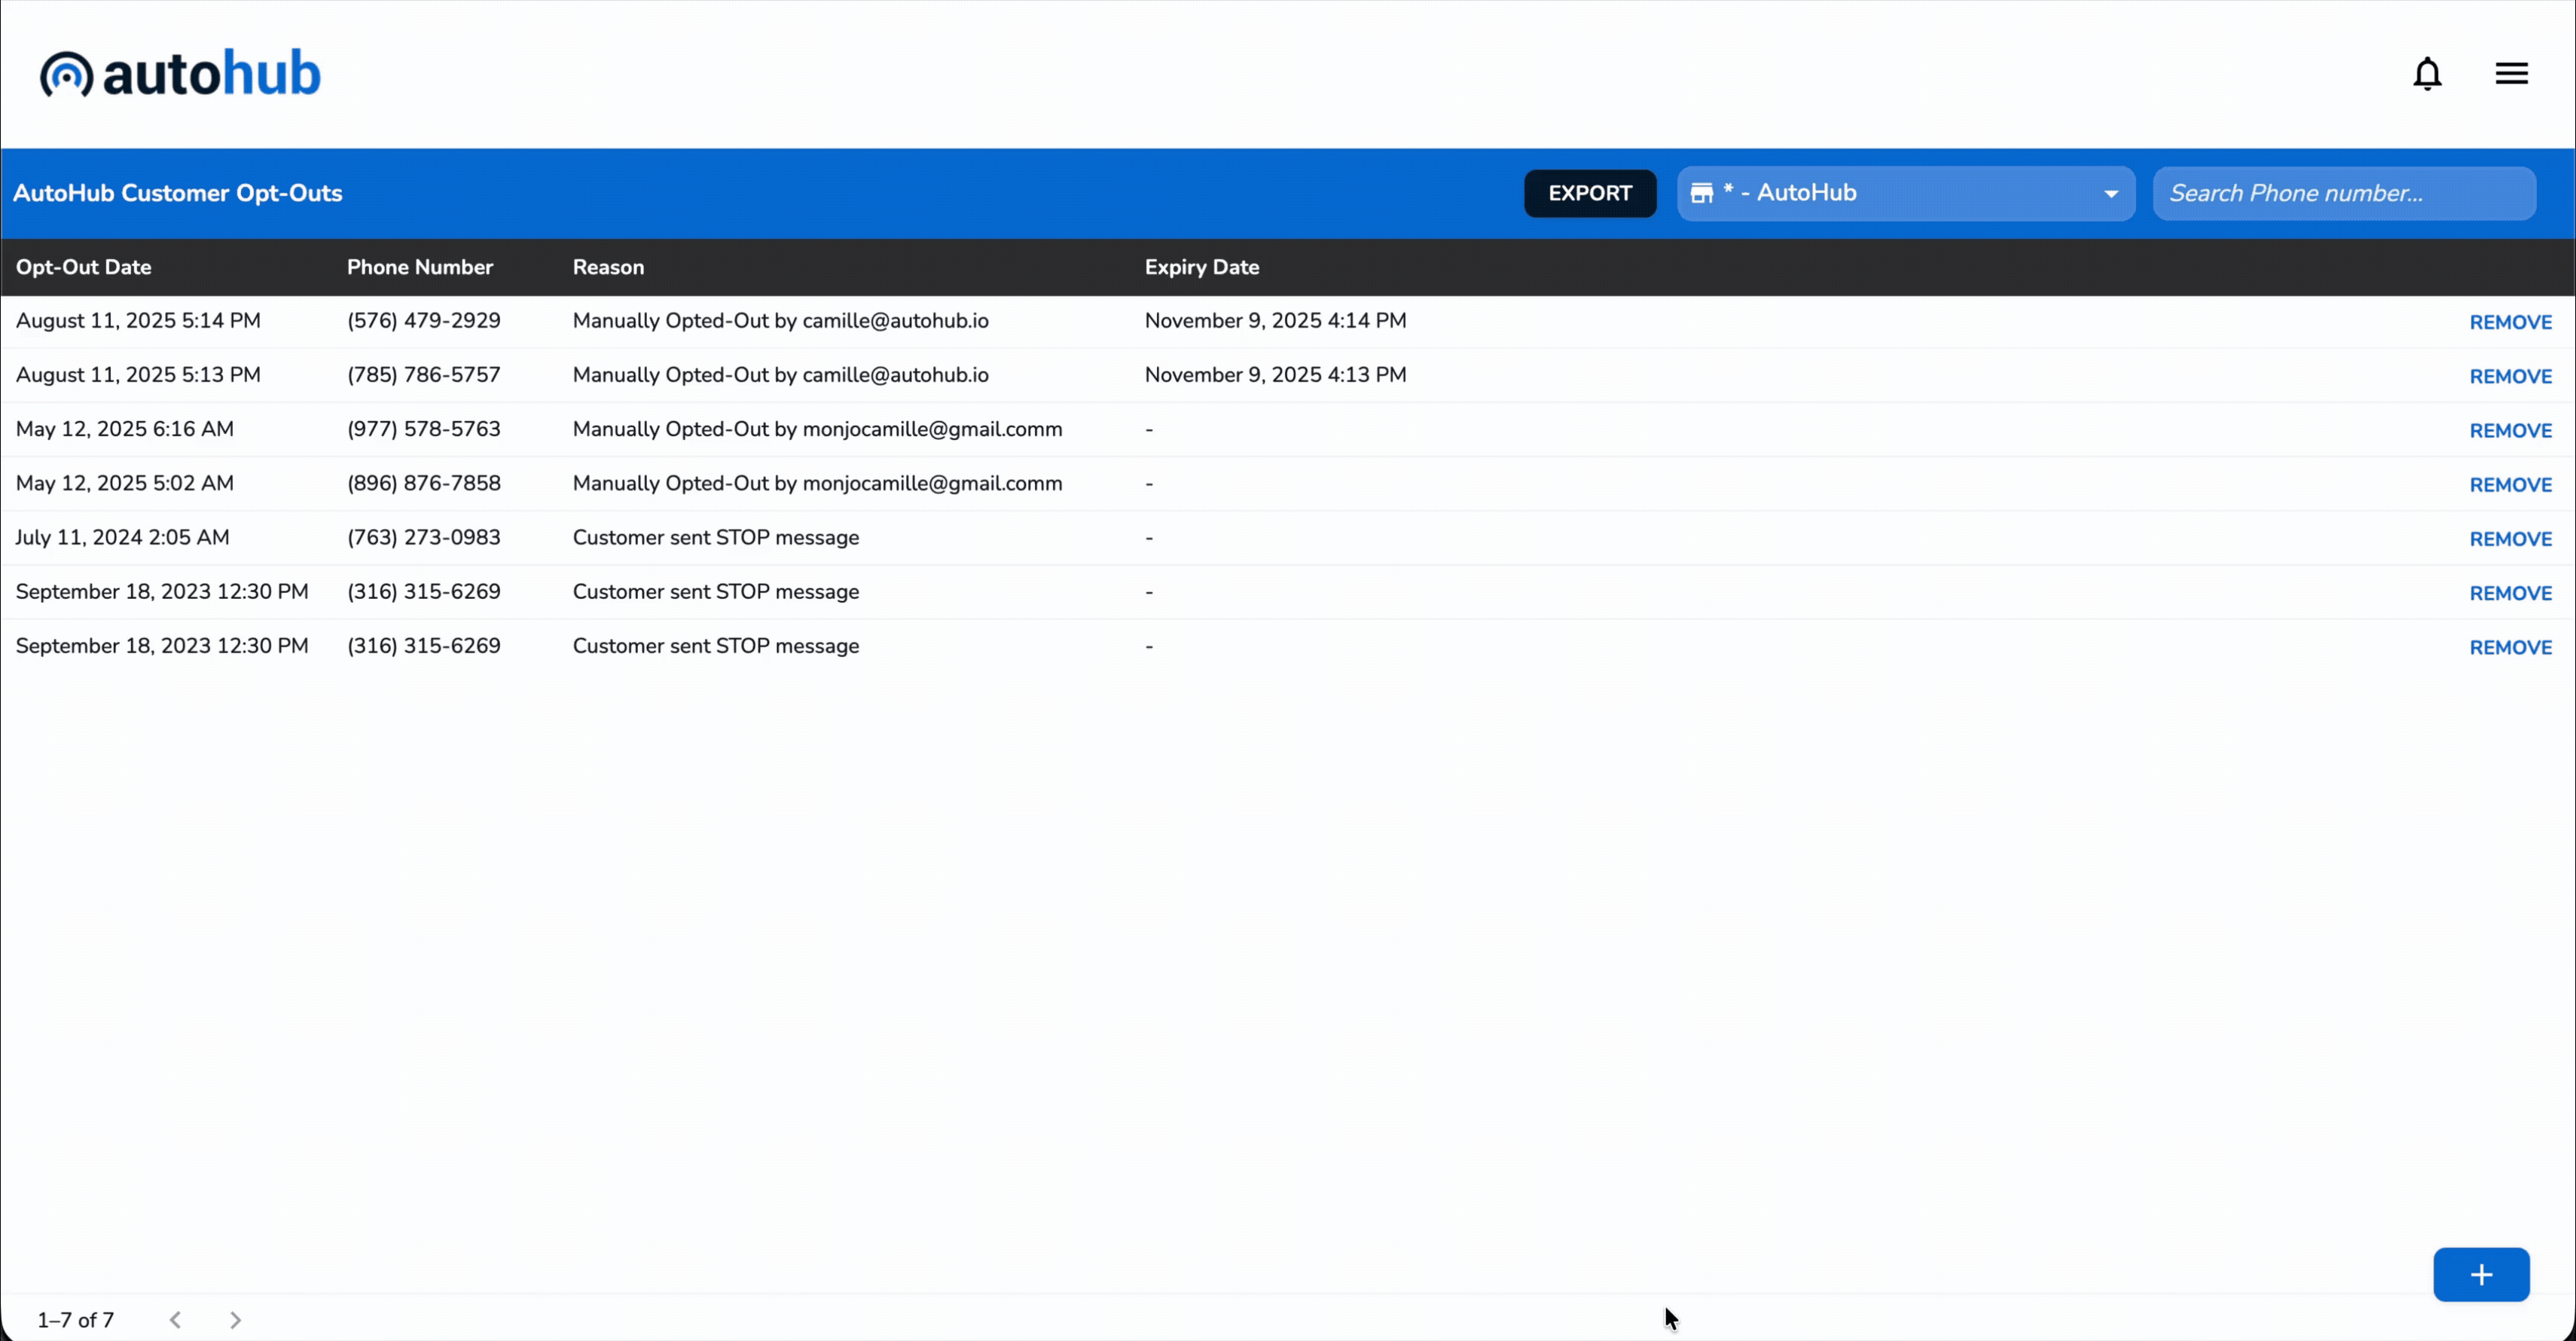Click the blue plus add button
This screenshot has height=1341, width=2576.
click(2481, 1274)
